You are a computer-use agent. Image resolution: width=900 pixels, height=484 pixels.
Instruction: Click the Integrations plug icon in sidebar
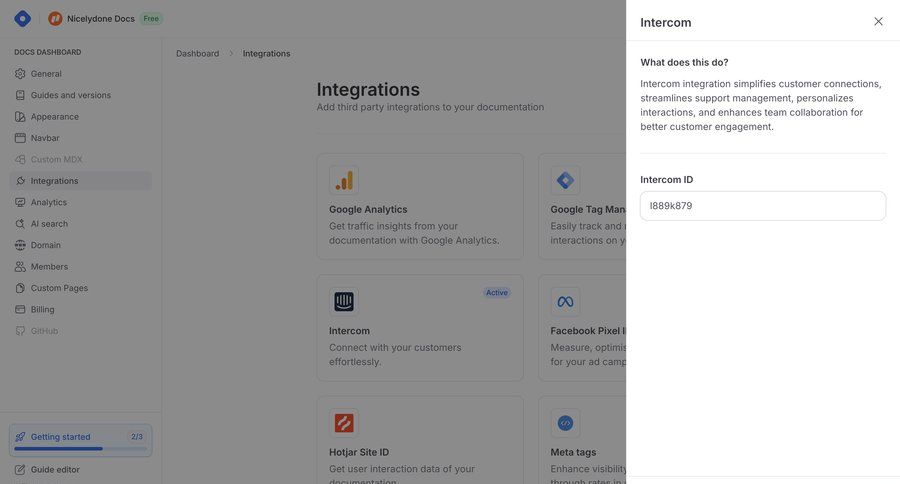point(20,181)
